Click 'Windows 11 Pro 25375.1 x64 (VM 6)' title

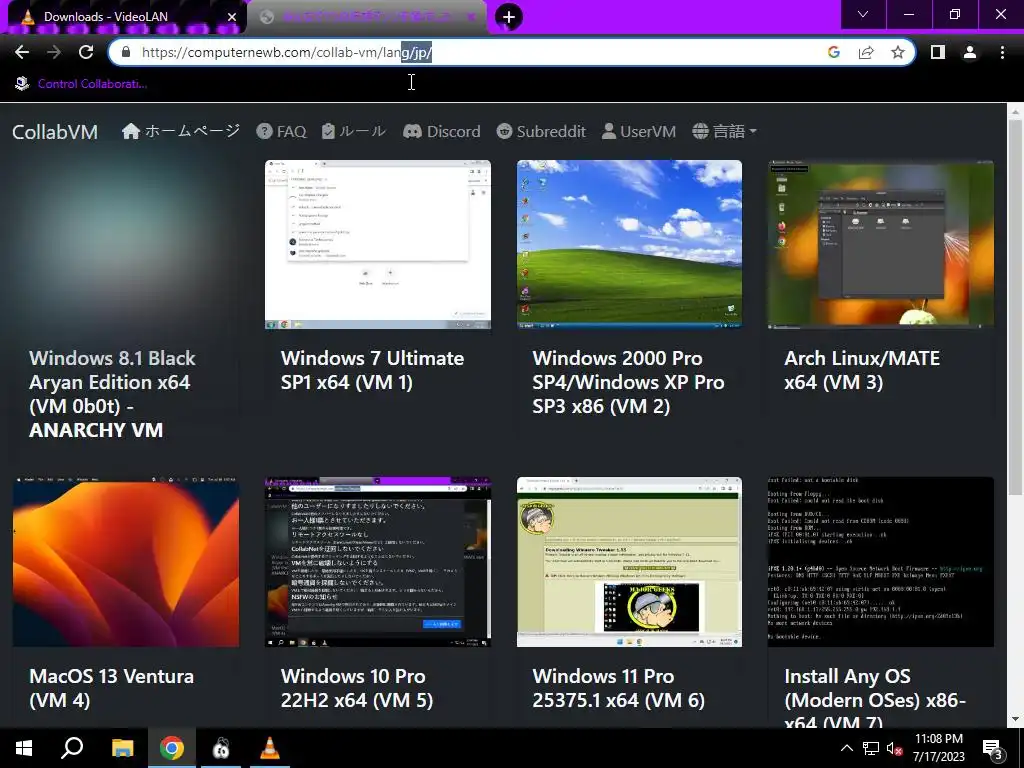(618, 688)
